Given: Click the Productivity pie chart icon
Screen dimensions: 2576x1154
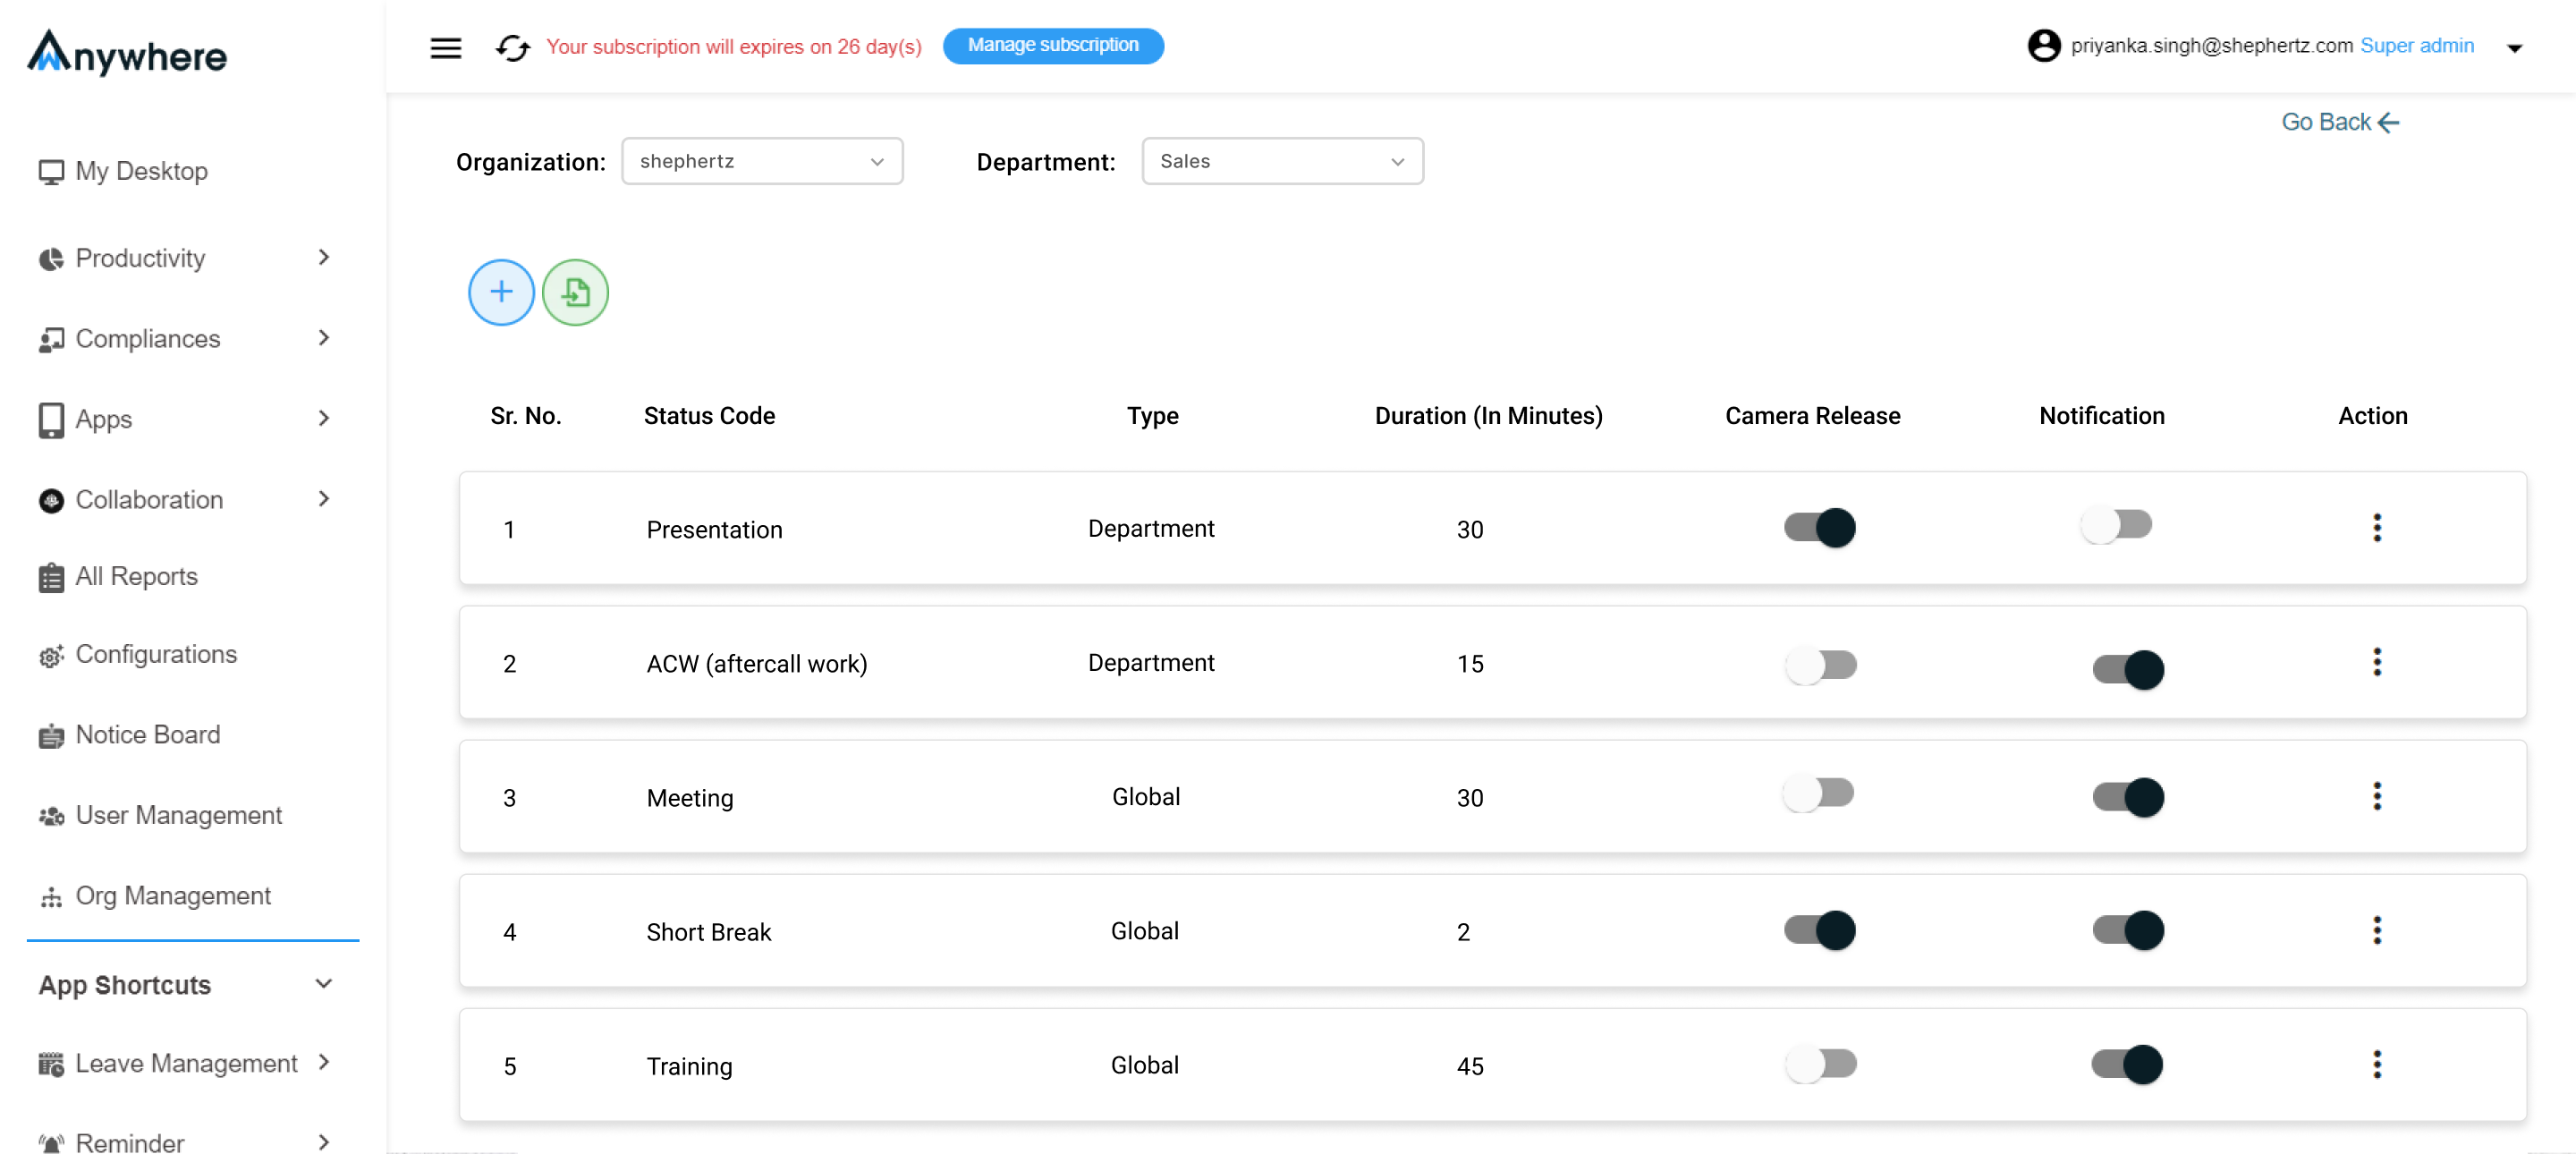Looking at the screenshot, I should [x=51, y=259].
